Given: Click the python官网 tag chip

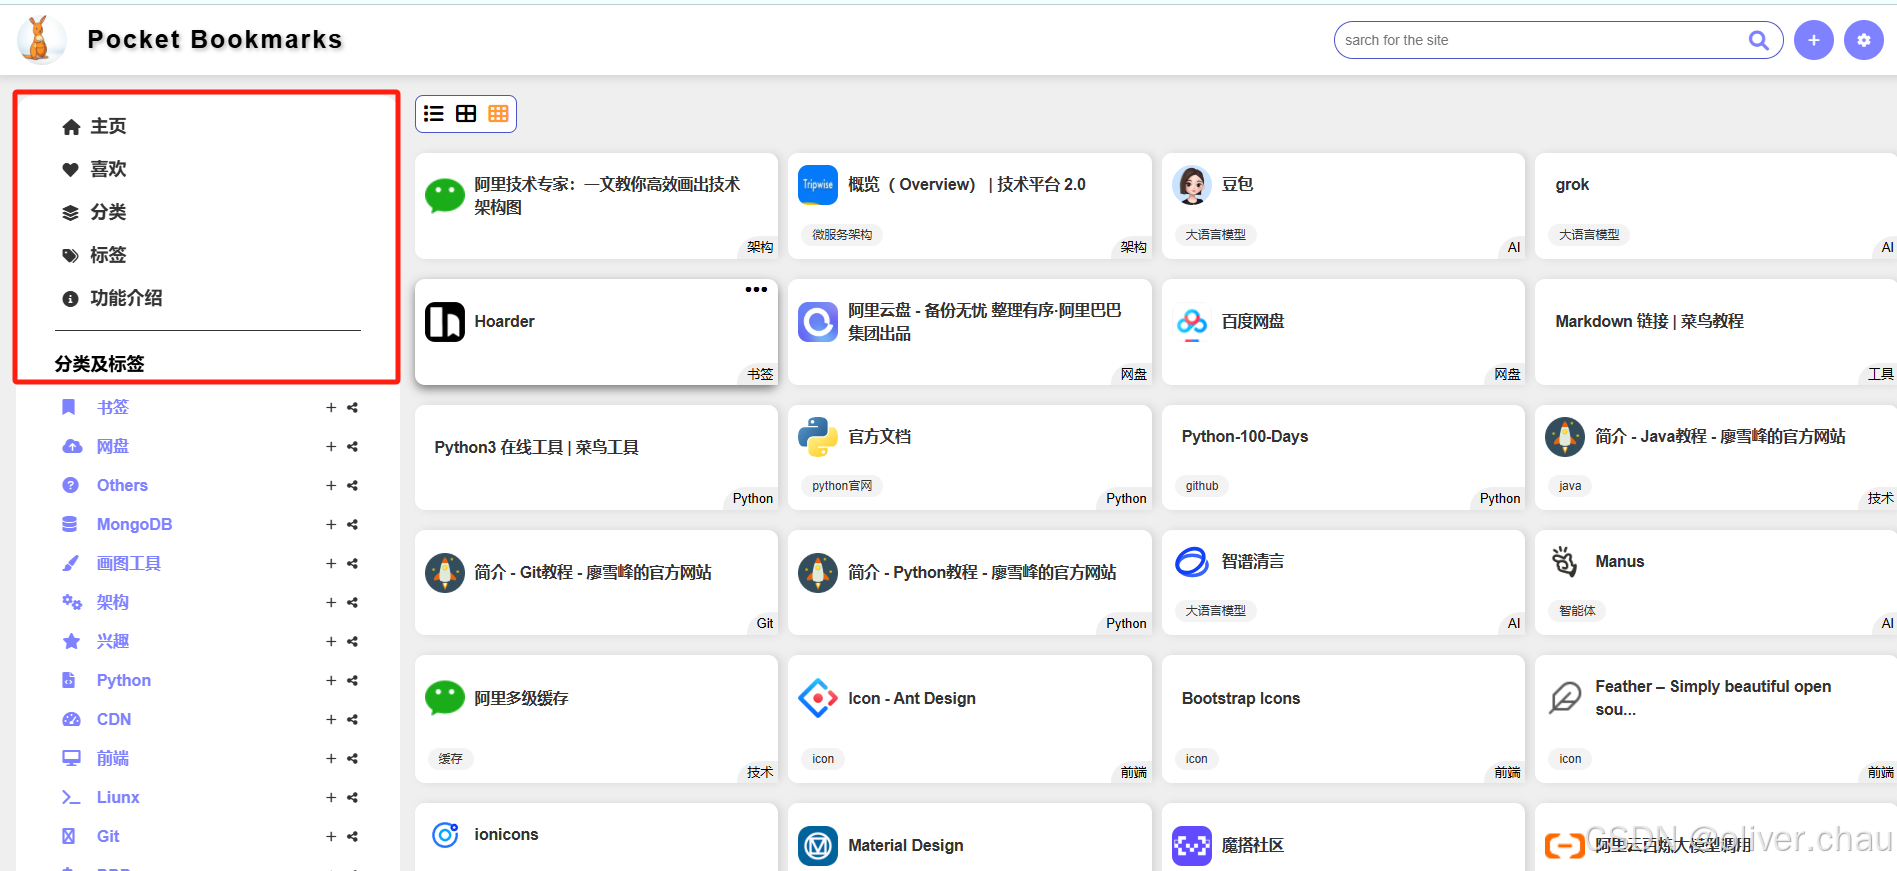Looking at the screenshot, I should pyautogui.click(x=842, y=486).
